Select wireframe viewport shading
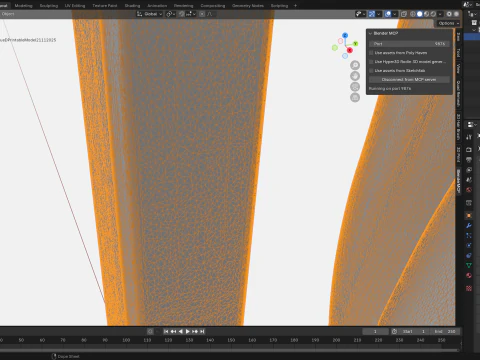Image resolution: width=480 pixels, height=360 pixels. point(413,14)
